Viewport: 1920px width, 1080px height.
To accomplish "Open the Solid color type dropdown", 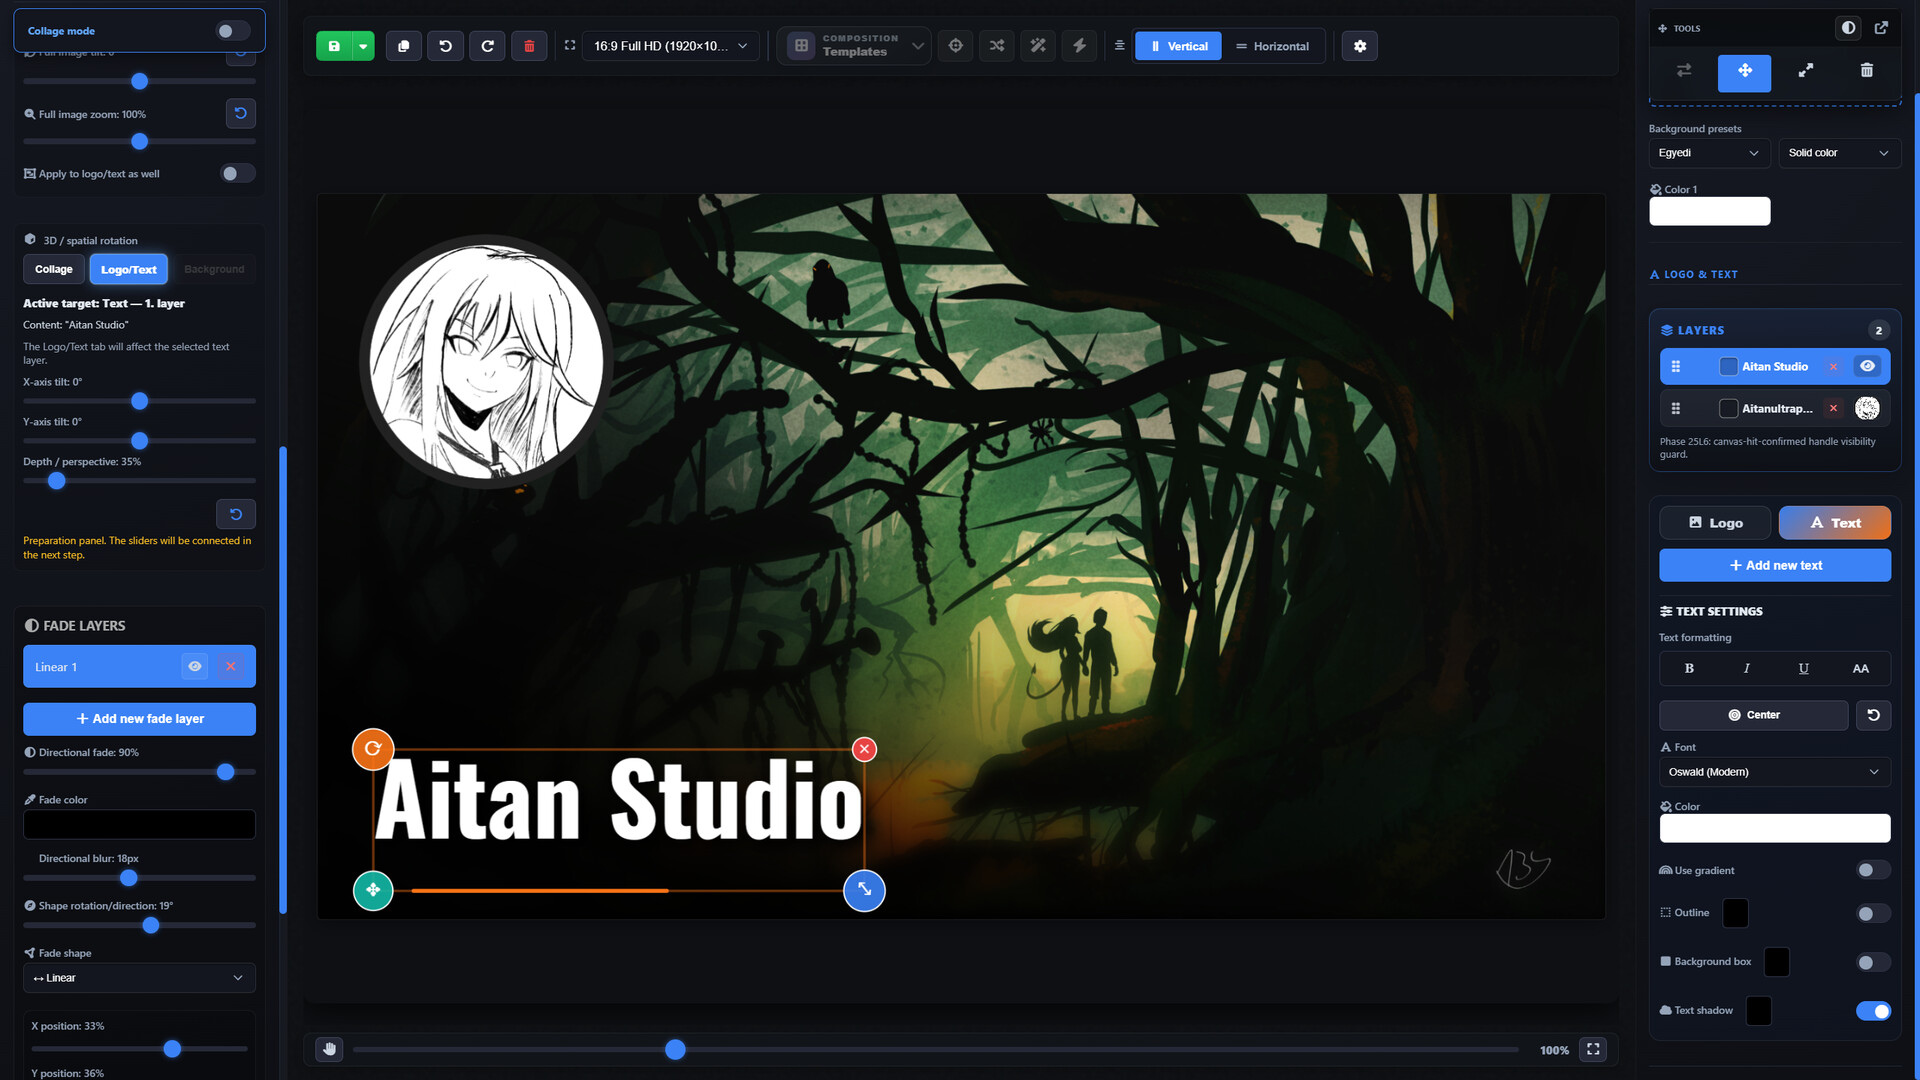I will [x=1839, y=153].
